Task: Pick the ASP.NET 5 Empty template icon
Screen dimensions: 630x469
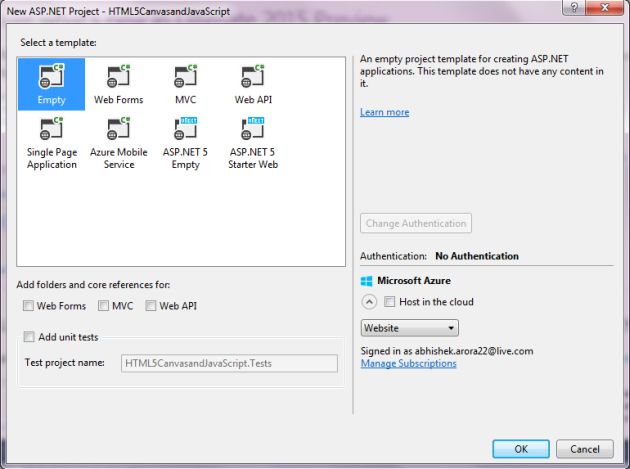Action: click(186, 128)
